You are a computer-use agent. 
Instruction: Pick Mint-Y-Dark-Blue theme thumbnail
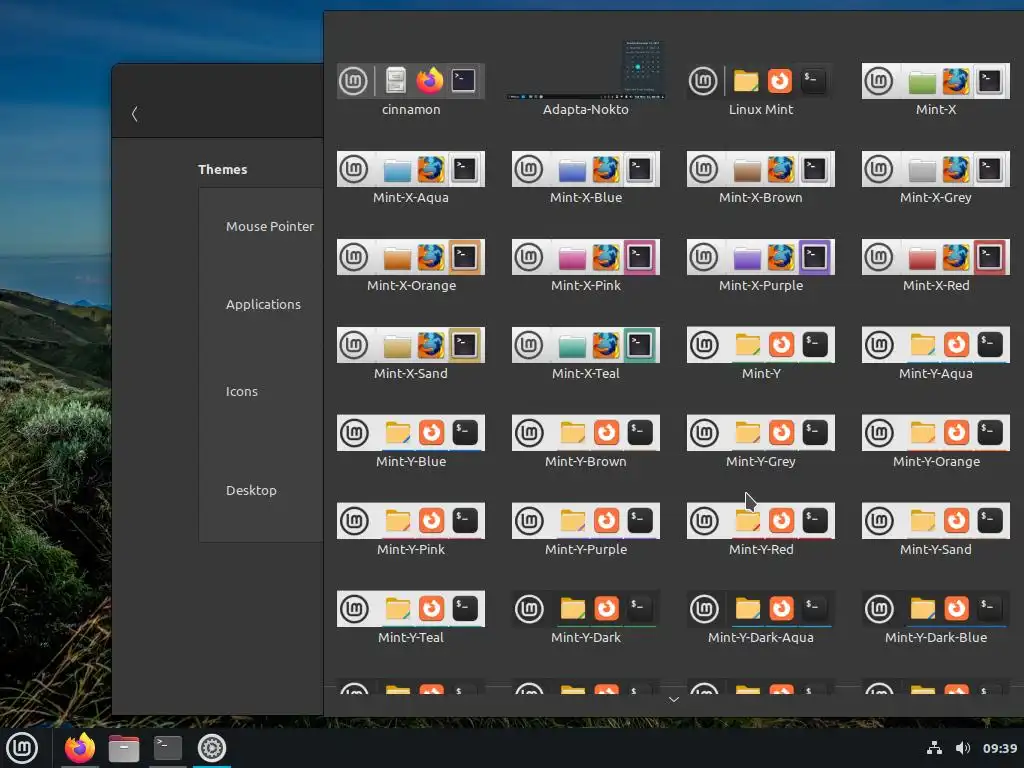[936, 609]
